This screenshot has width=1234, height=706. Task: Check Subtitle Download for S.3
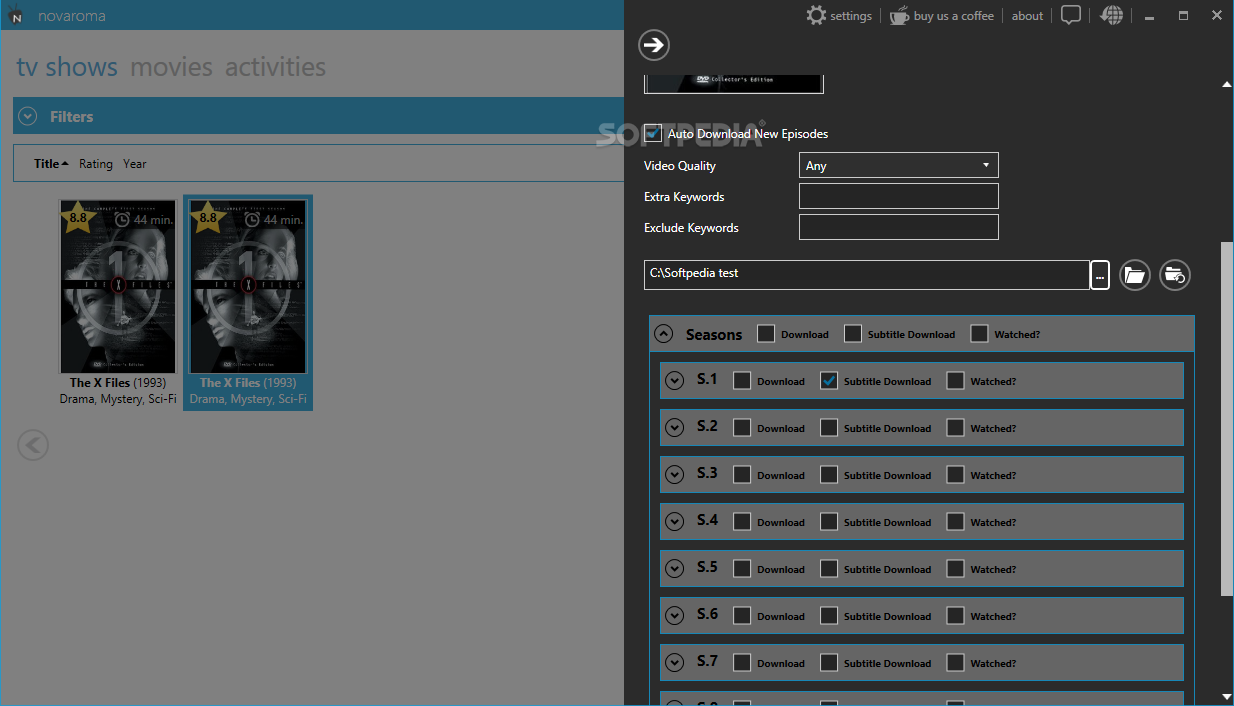coord(829,474)
